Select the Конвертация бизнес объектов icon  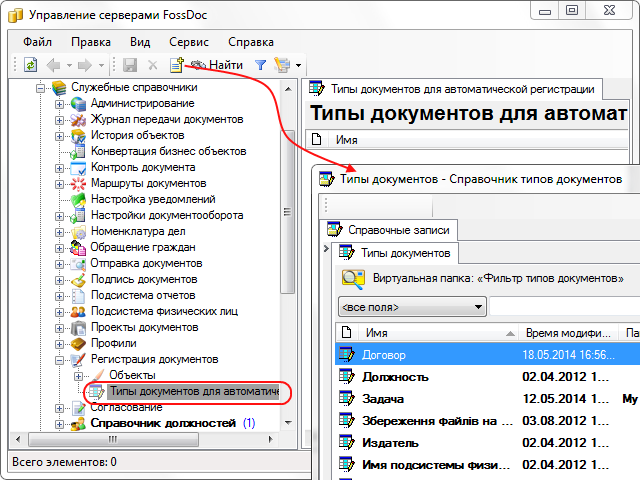coord(78,151)
